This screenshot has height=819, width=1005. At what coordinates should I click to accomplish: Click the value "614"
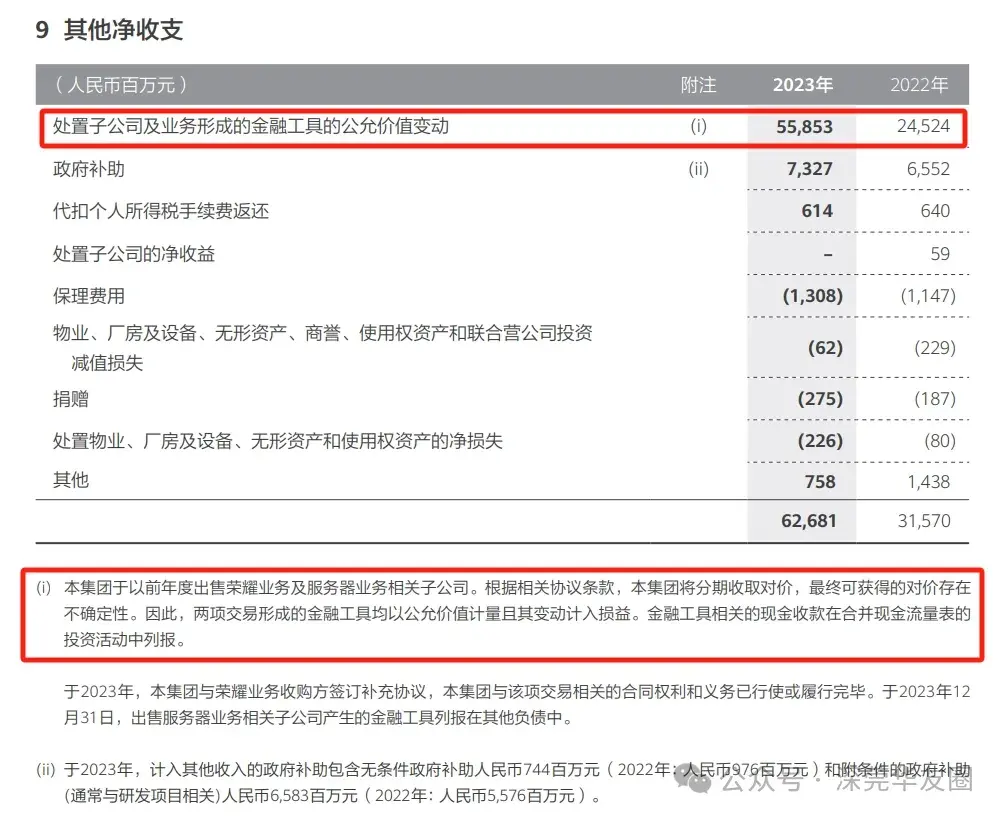(x=817, y=211)
